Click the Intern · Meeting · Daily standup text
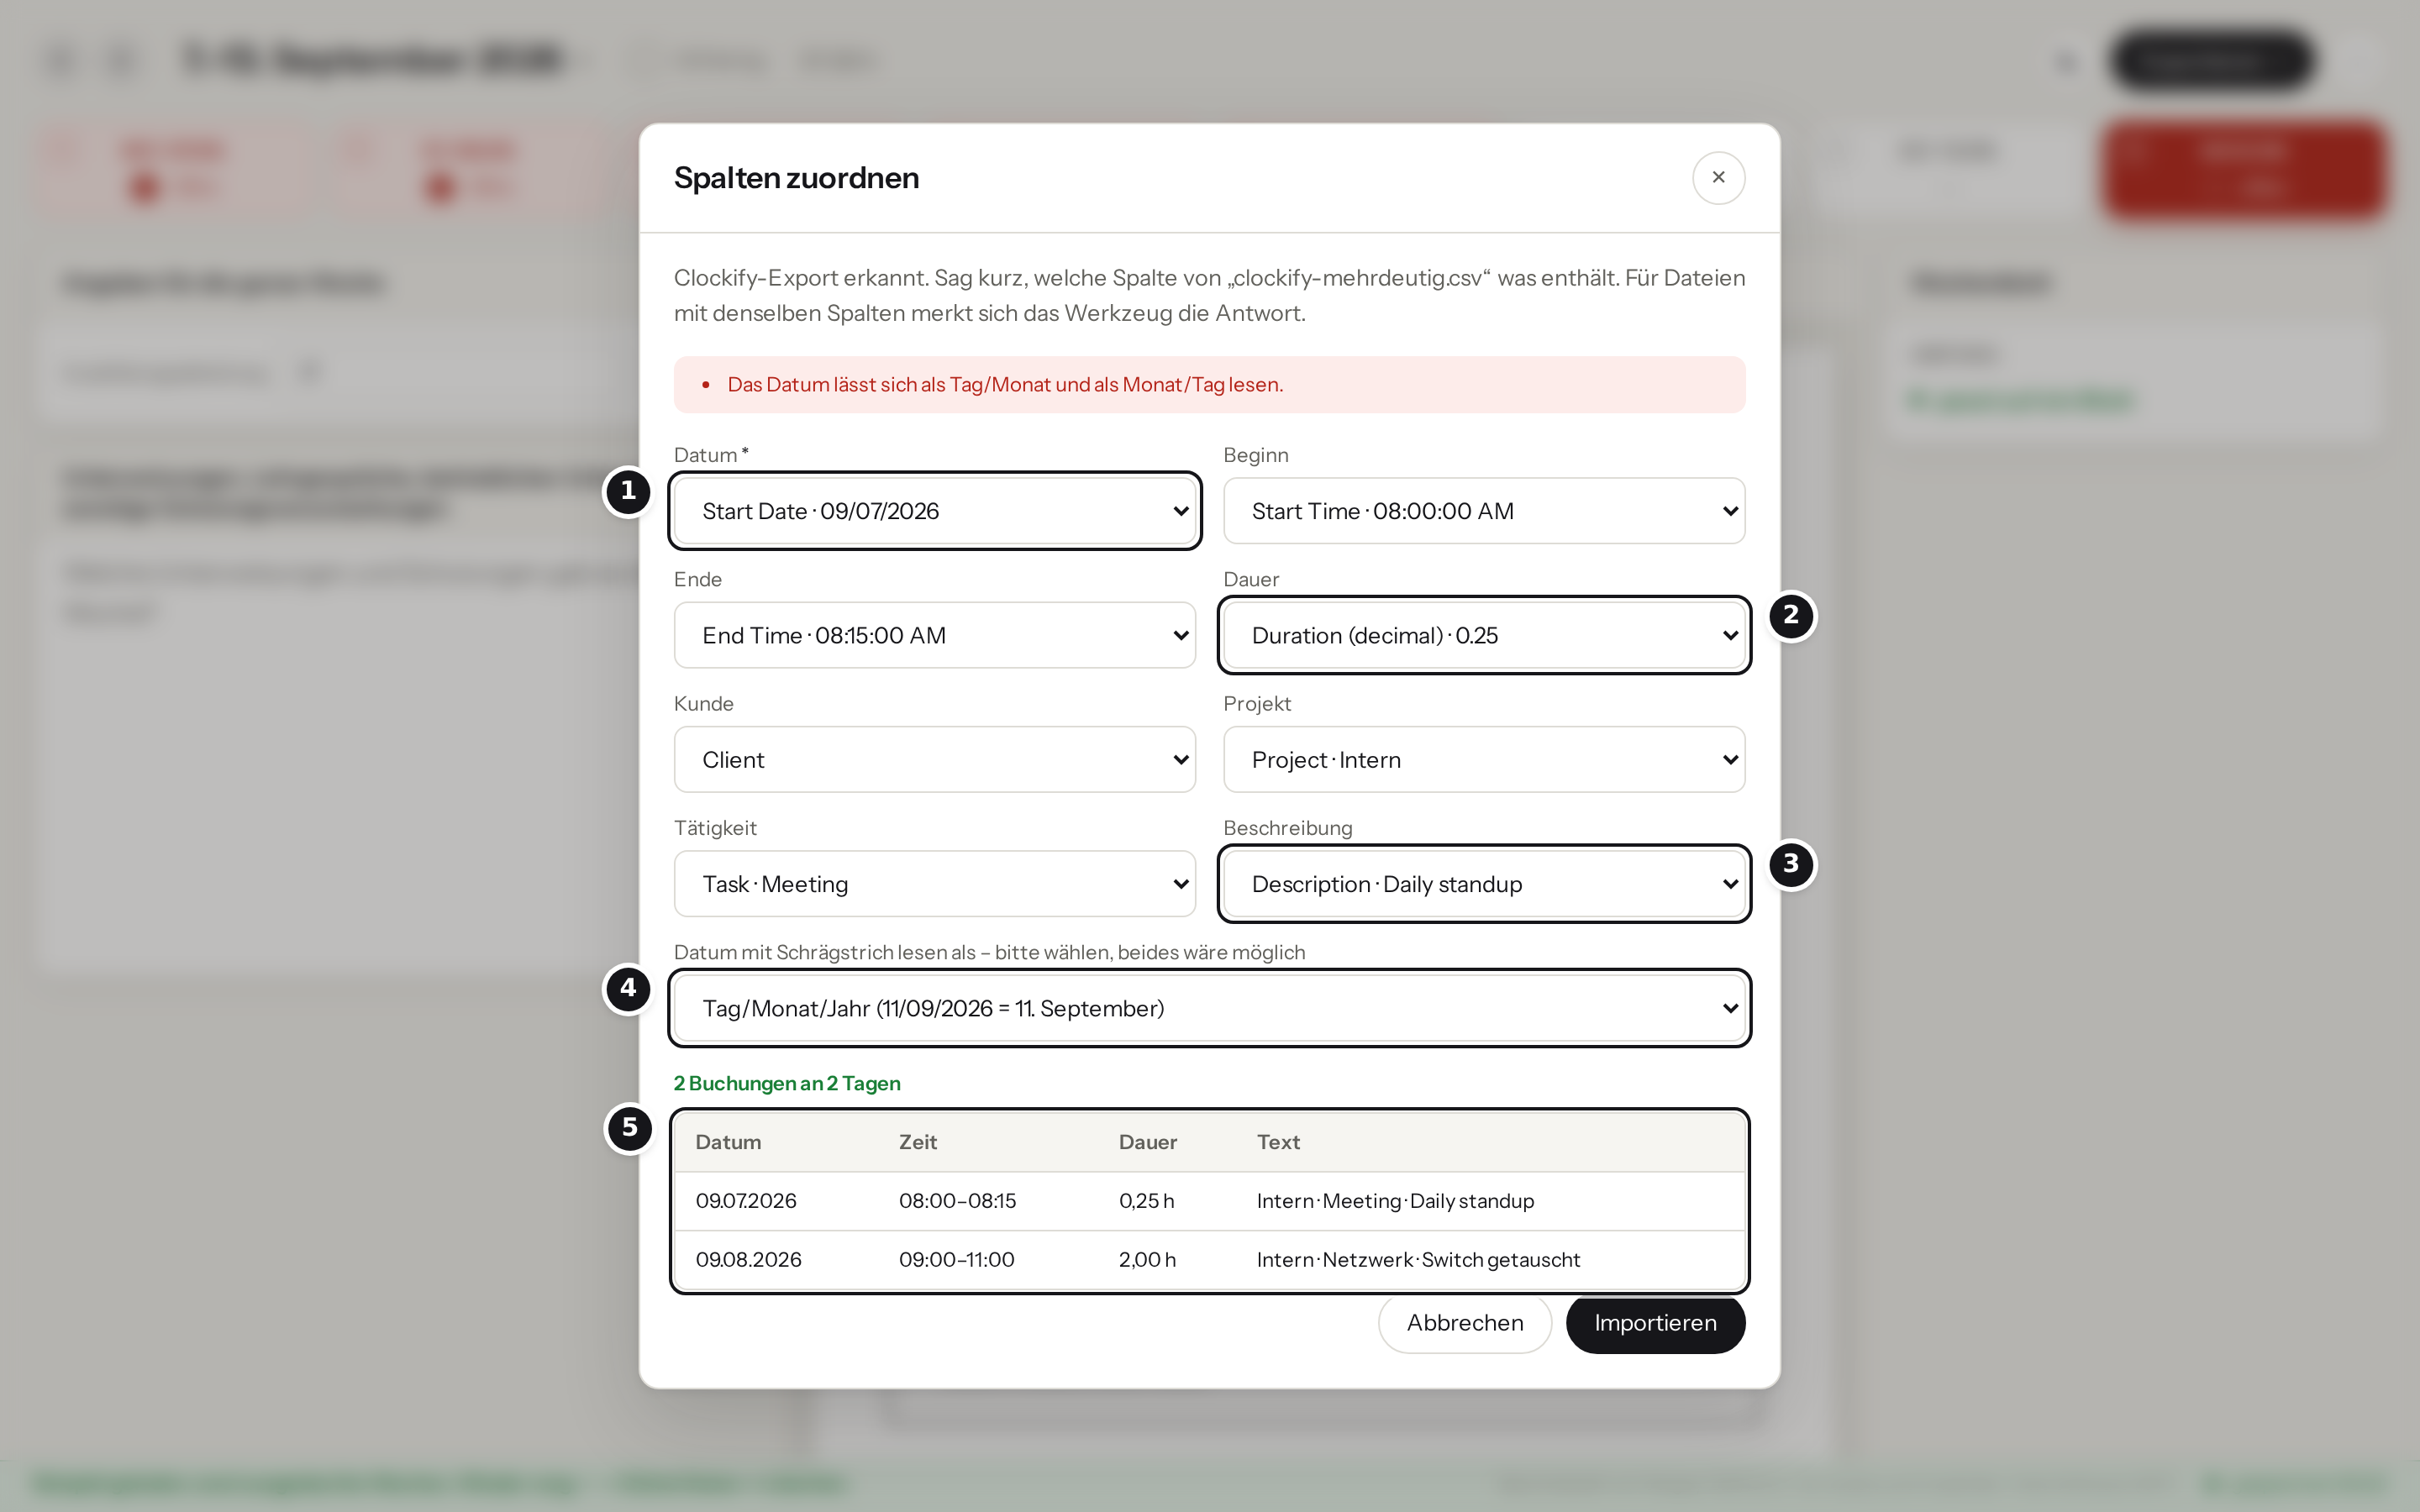Image resolution: width=2420 pixels, height=1512 pixels. pyautogui.click(x=1395, y=1201)
